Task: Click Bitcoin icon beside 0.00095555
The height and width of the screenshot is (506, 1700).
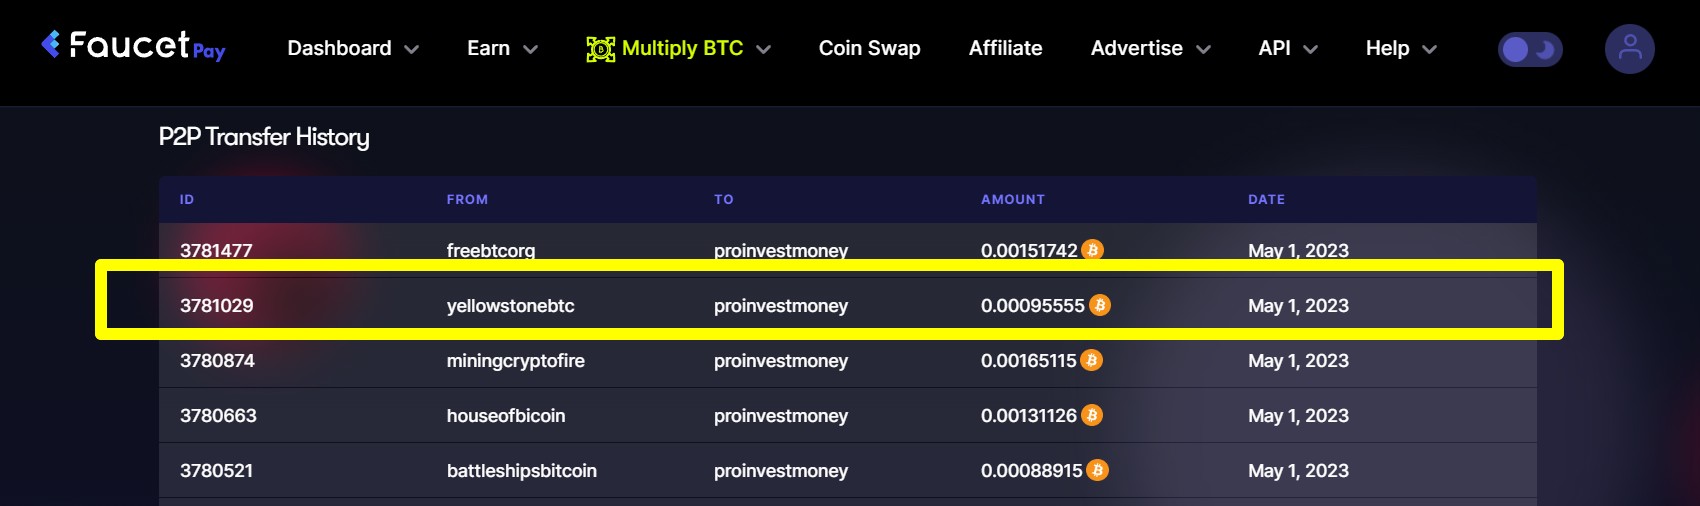Action: (x=1099, y=305)
